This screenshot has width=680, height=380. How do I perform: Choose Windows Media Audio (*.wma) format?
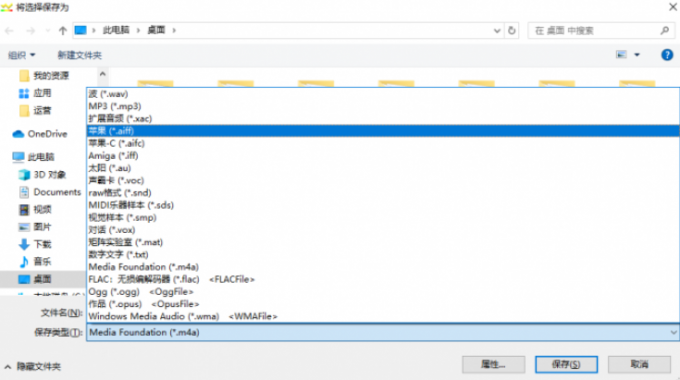click(383, 316)
